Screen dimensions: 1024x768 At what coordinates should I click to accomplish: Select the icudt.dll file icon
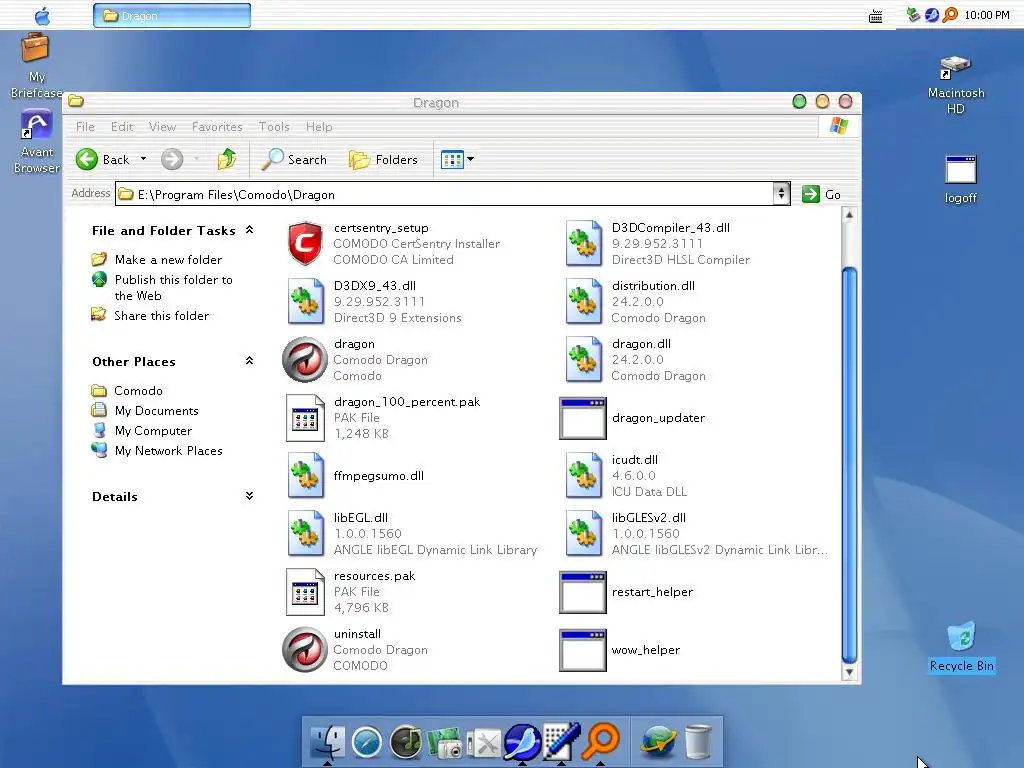[583, 476]
